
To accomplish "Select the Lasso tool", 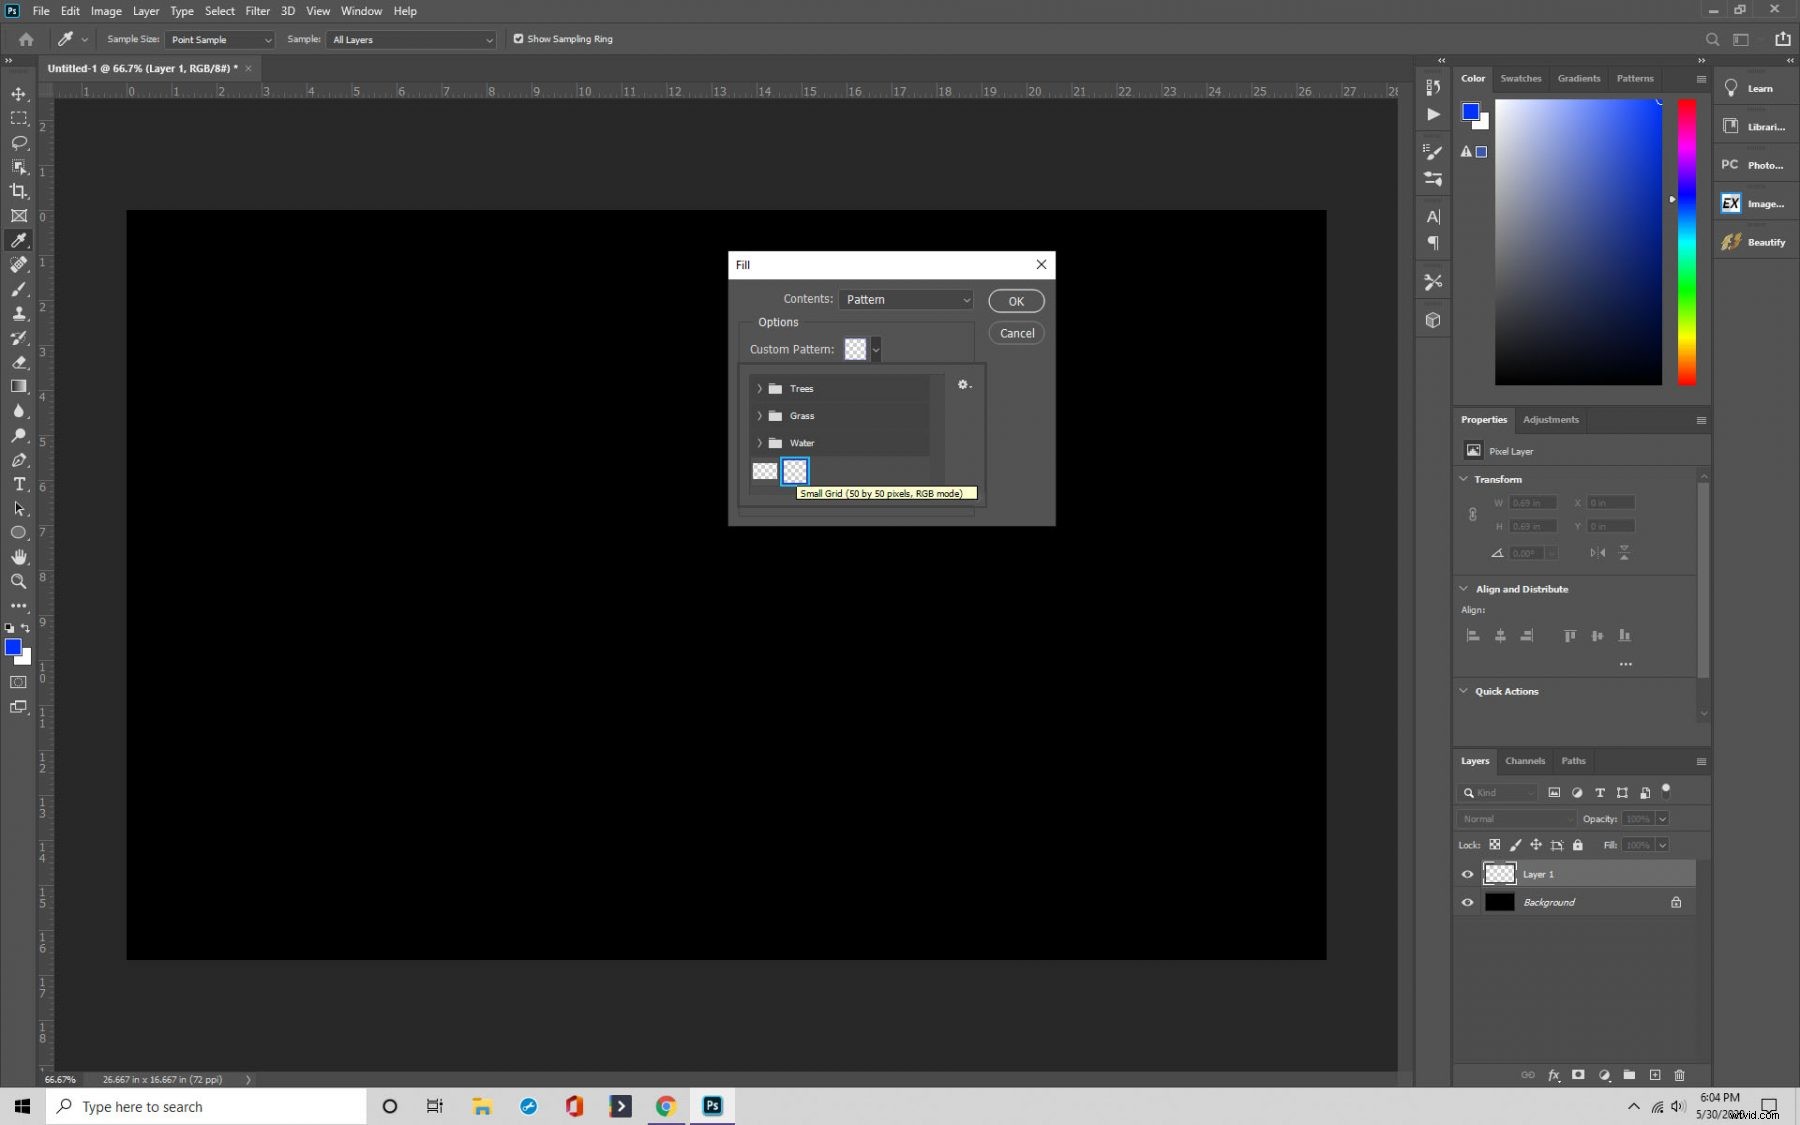I will (x=18, y=143).
